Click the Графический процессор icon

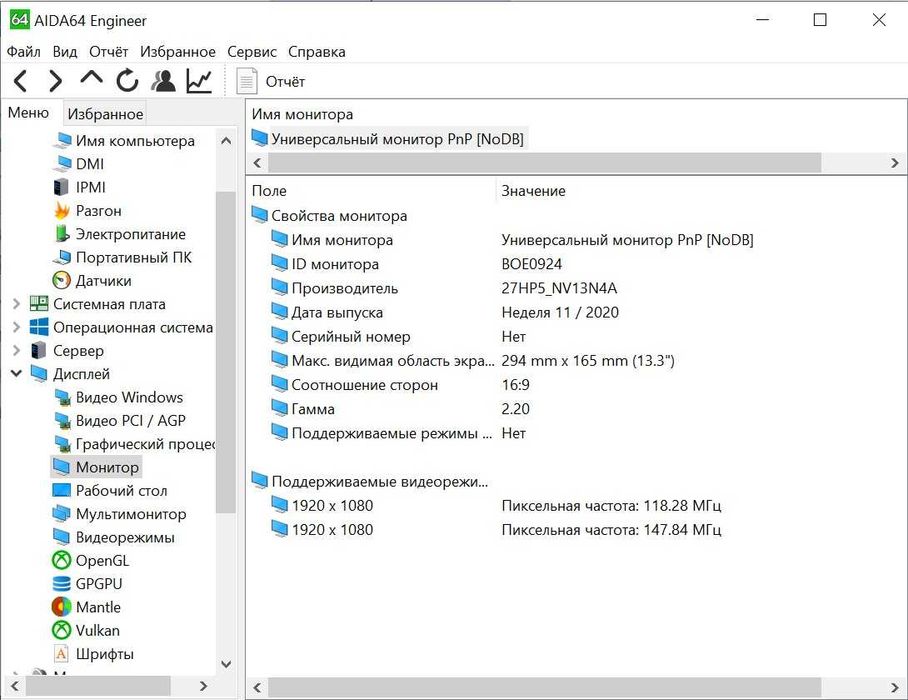click(x=62, y=444)
